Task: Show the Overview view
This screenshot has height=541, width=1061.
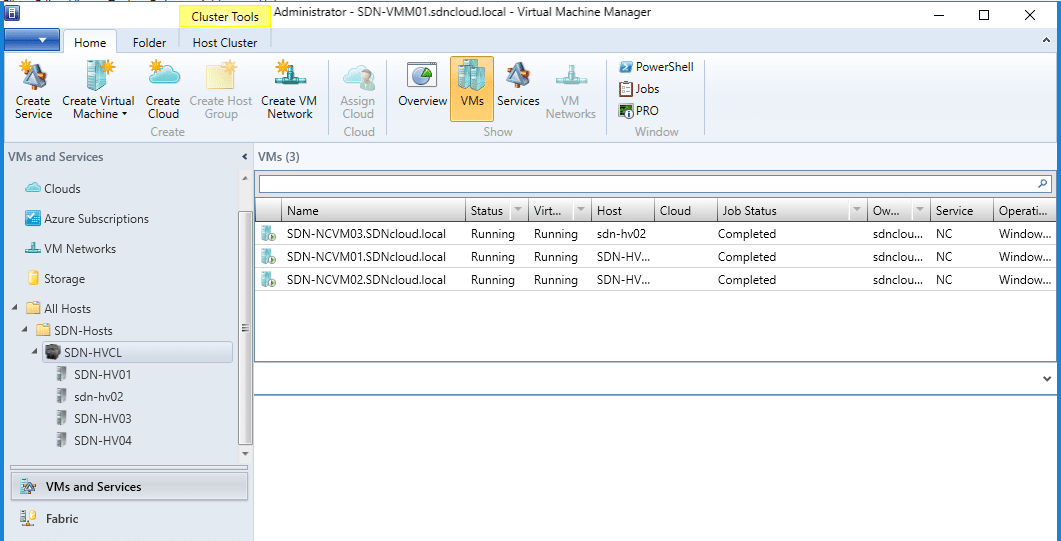Action: (422, 87)
